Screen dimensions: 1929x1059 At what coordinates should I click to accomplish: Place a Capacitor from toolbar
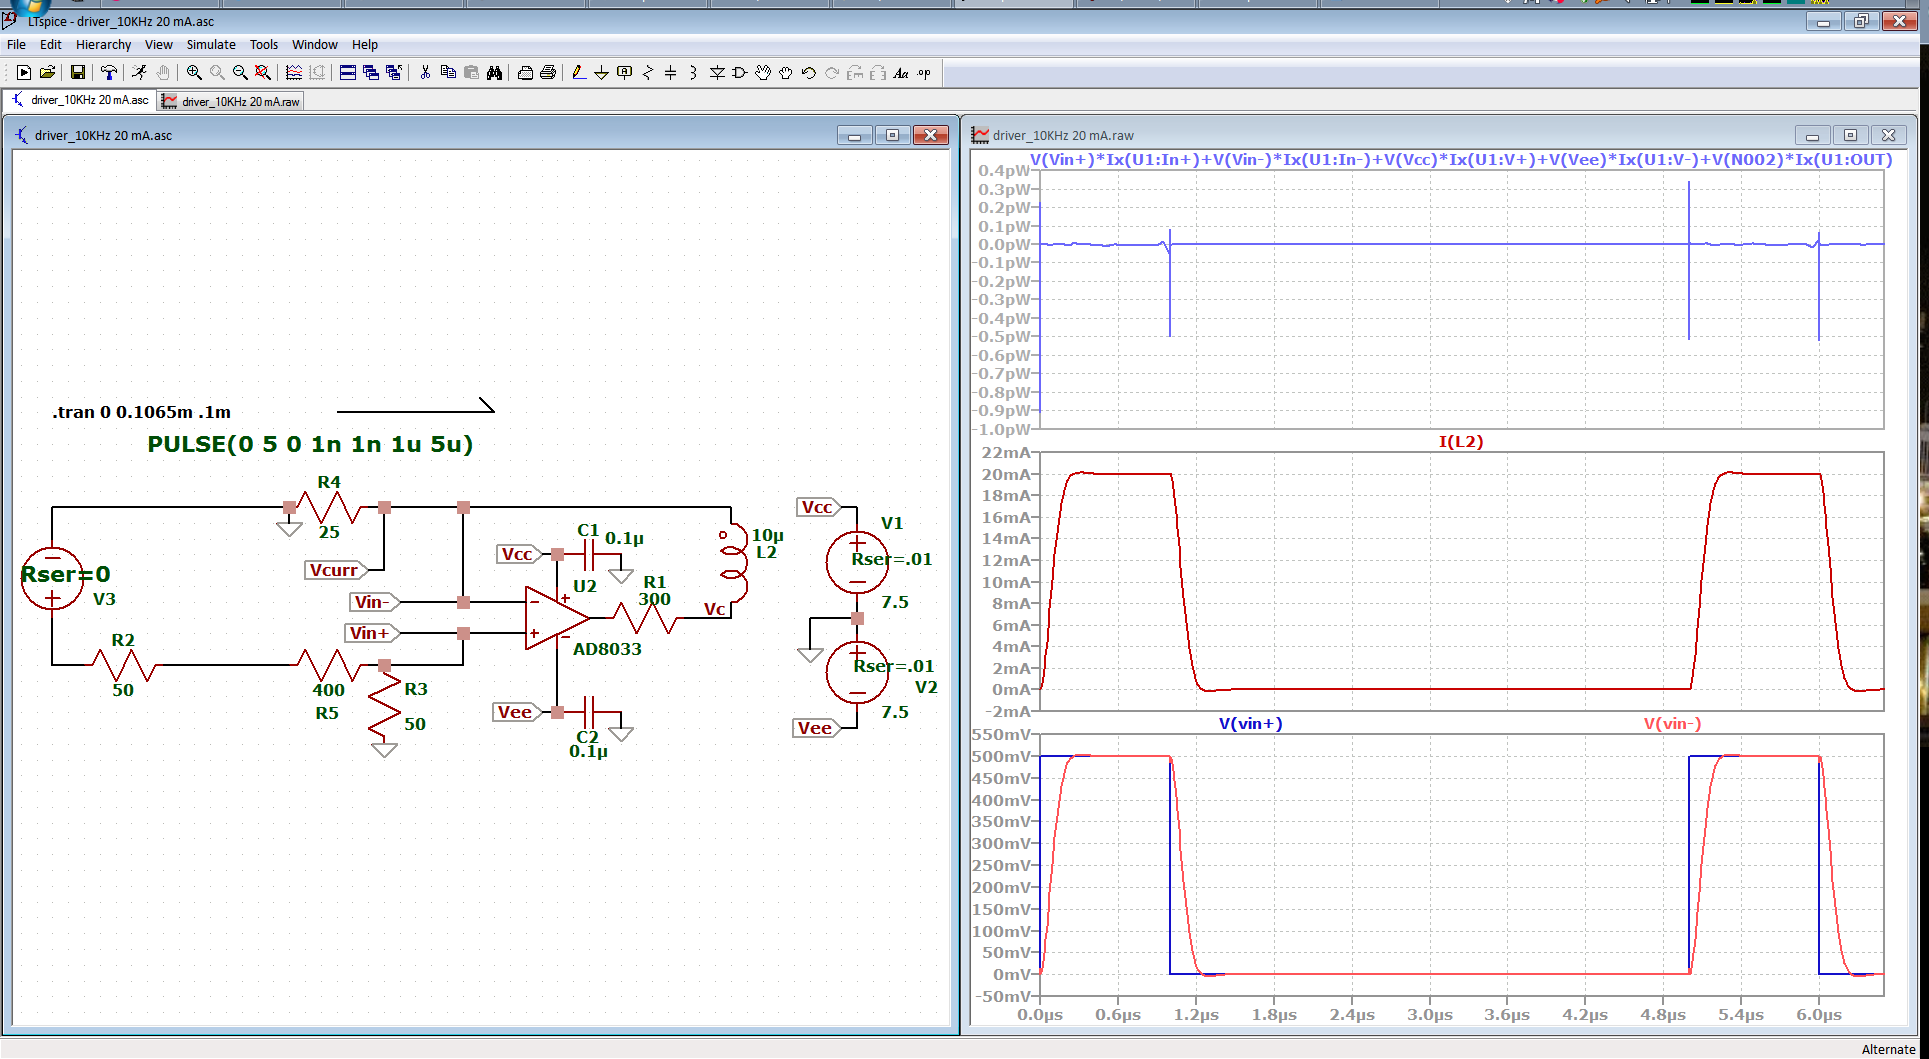click(671, 72)
